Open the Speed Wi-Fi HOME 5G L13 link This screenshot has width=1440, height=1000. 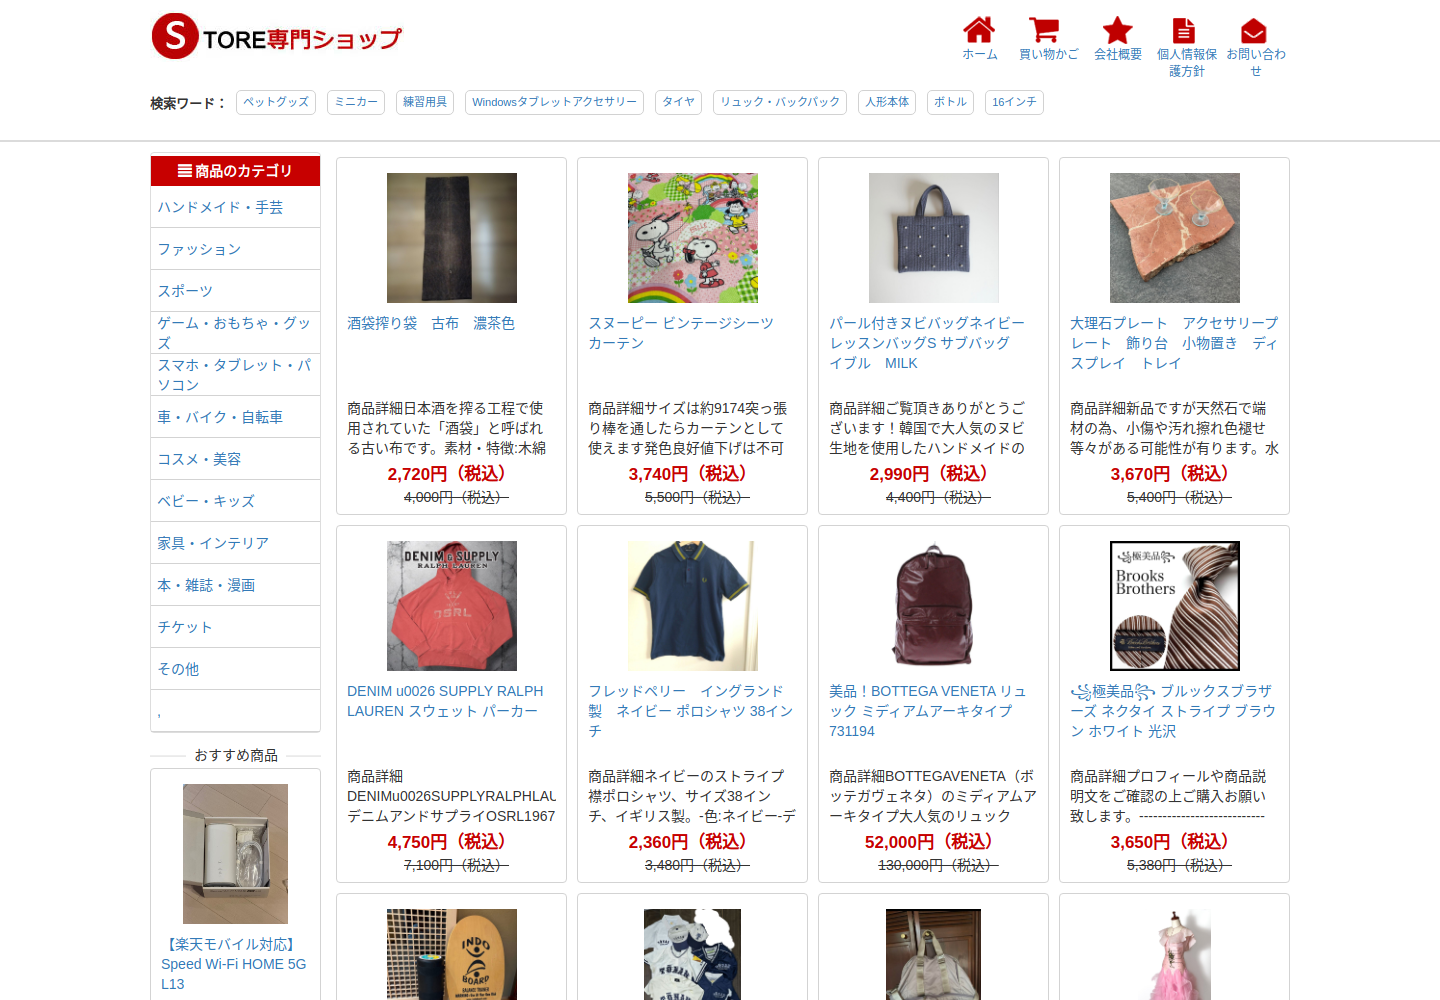point(234,964)
